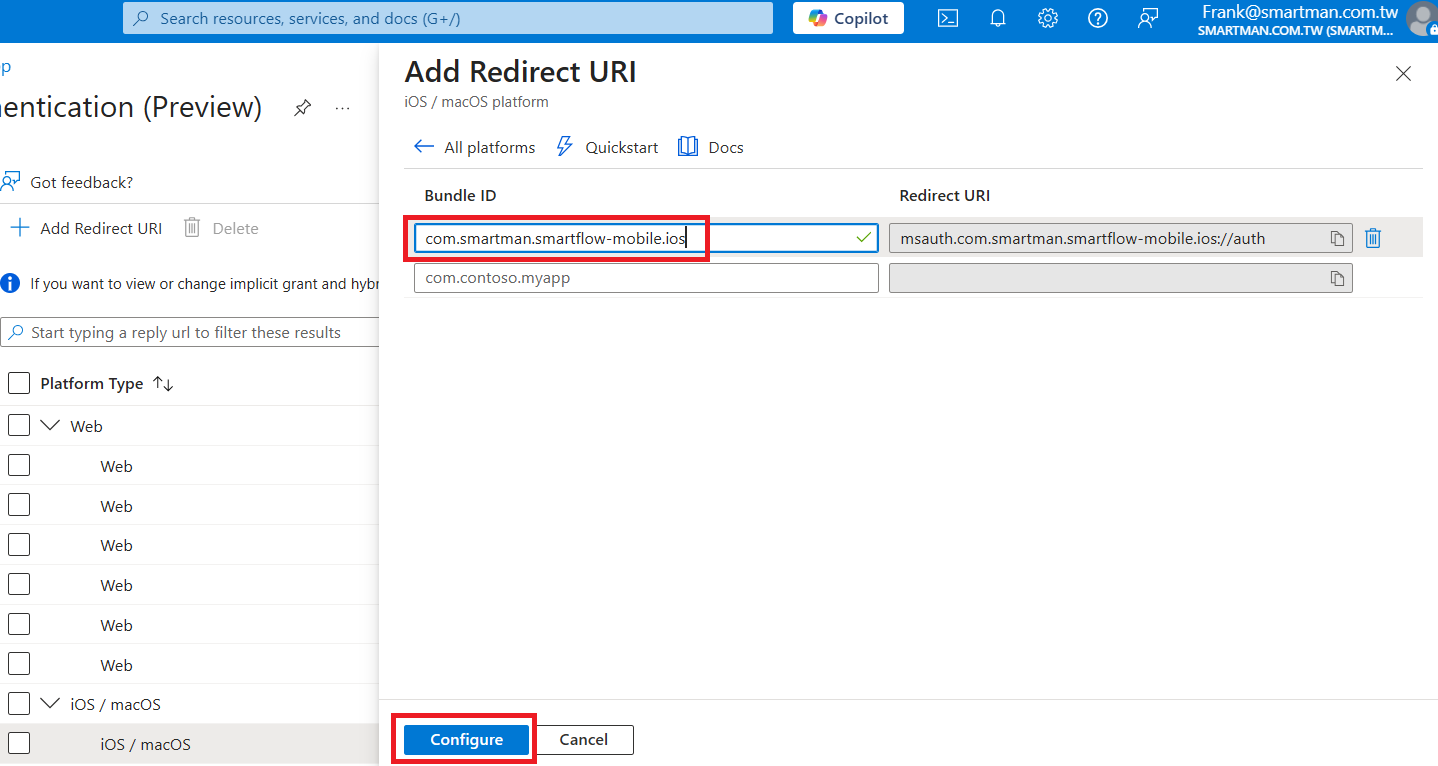Screen dimensions: 1438x766
Task: Collapse the Web platform group
Action: pos(50,426)
